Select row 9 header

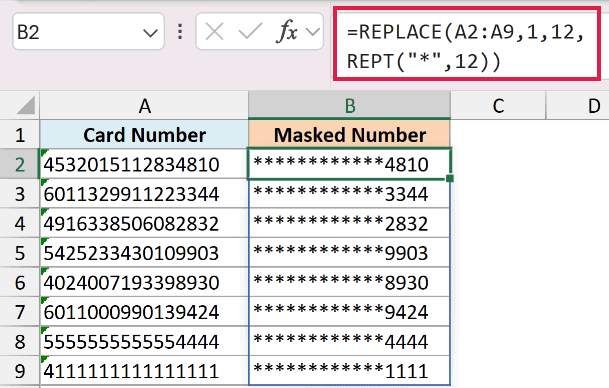point(20,371)
